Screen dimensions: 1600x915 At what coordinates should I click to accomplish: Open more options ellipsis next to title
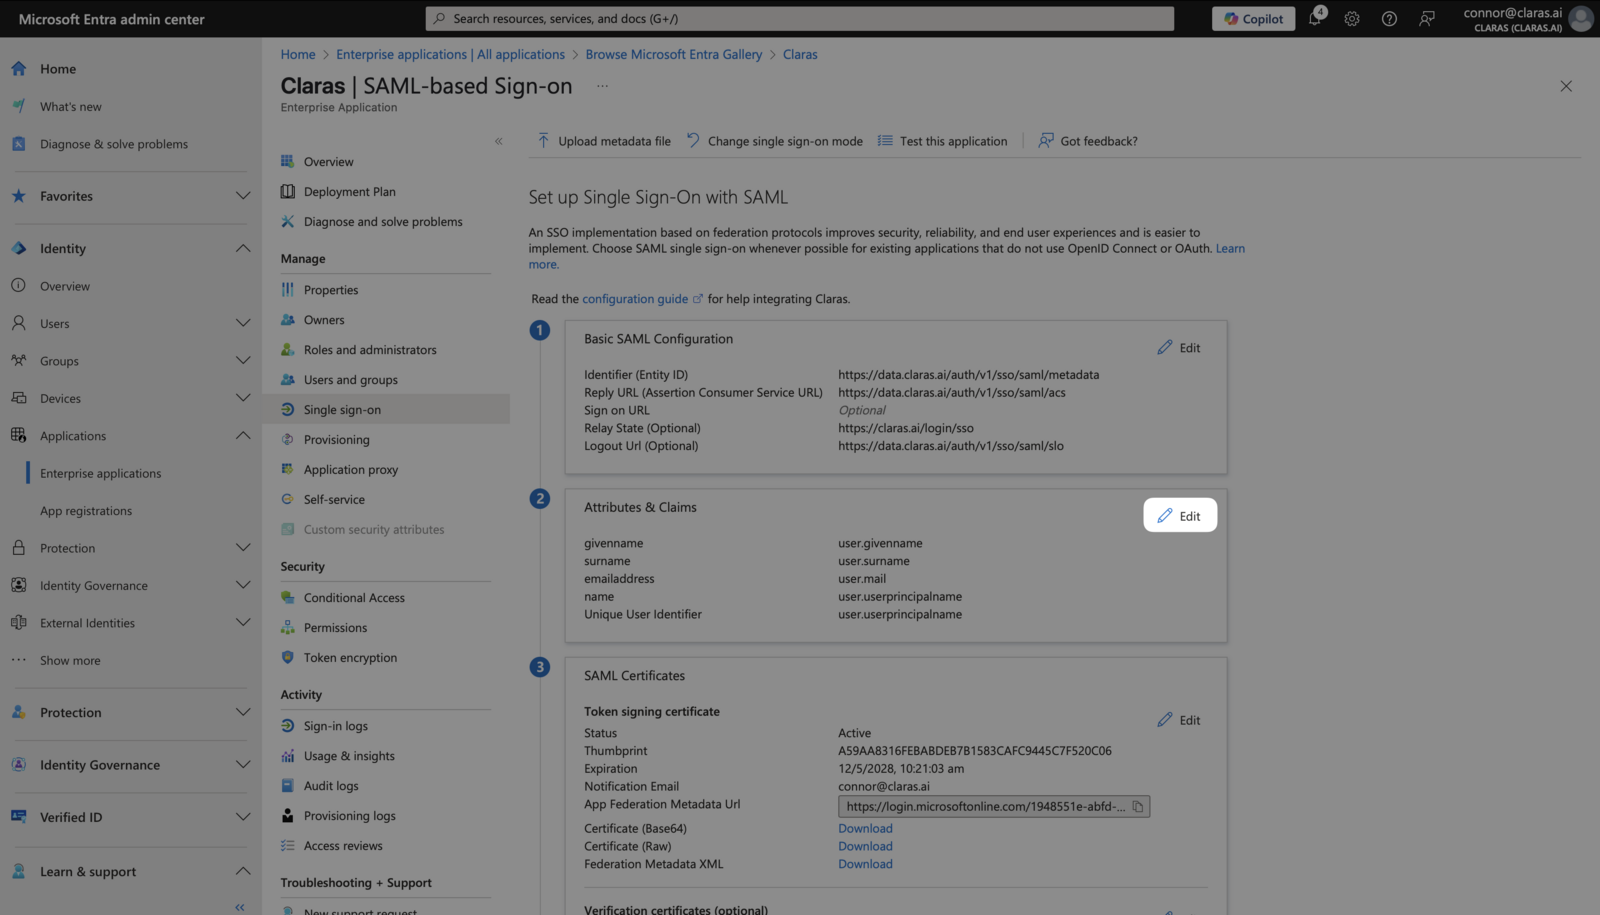tap(602, 86)
